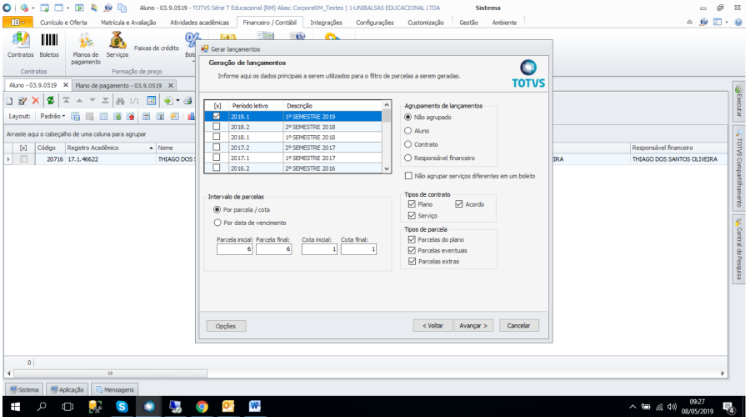Click the Boletos barcode icon
Image resolution: width=747 pixels, height=417 pixels.
(x=49, y=41)
